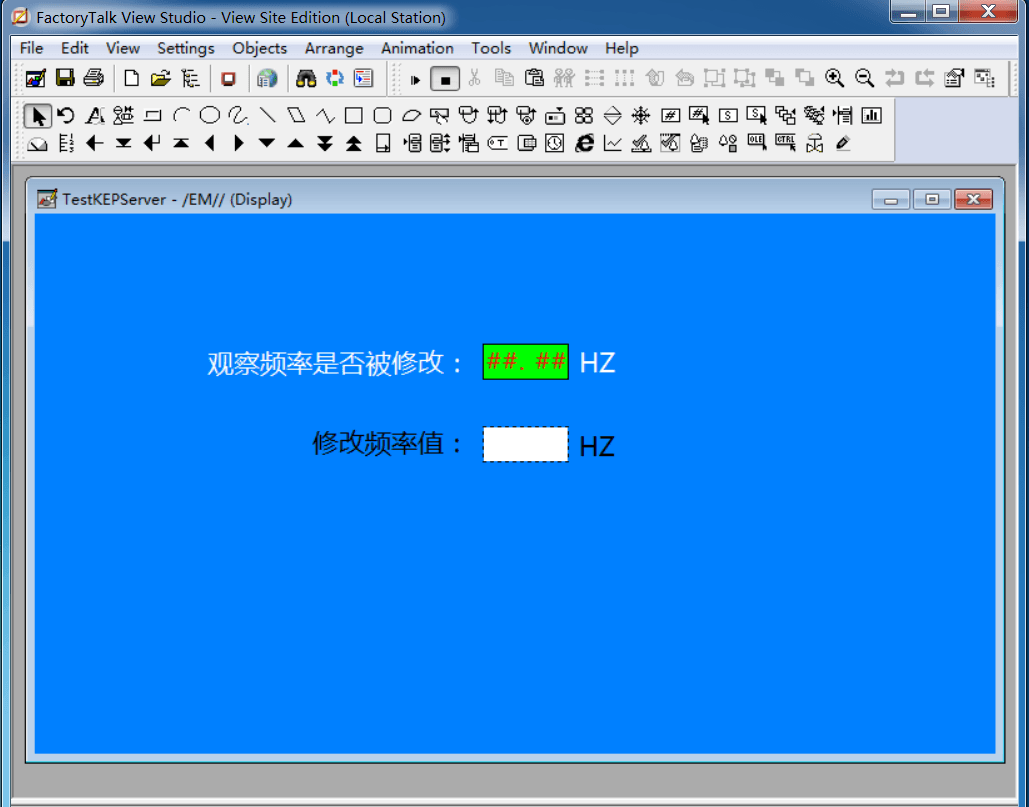The width and height of the screenshot is (1029, 807).
Task: Choose the Rotate tool
Action: [66, 116]
